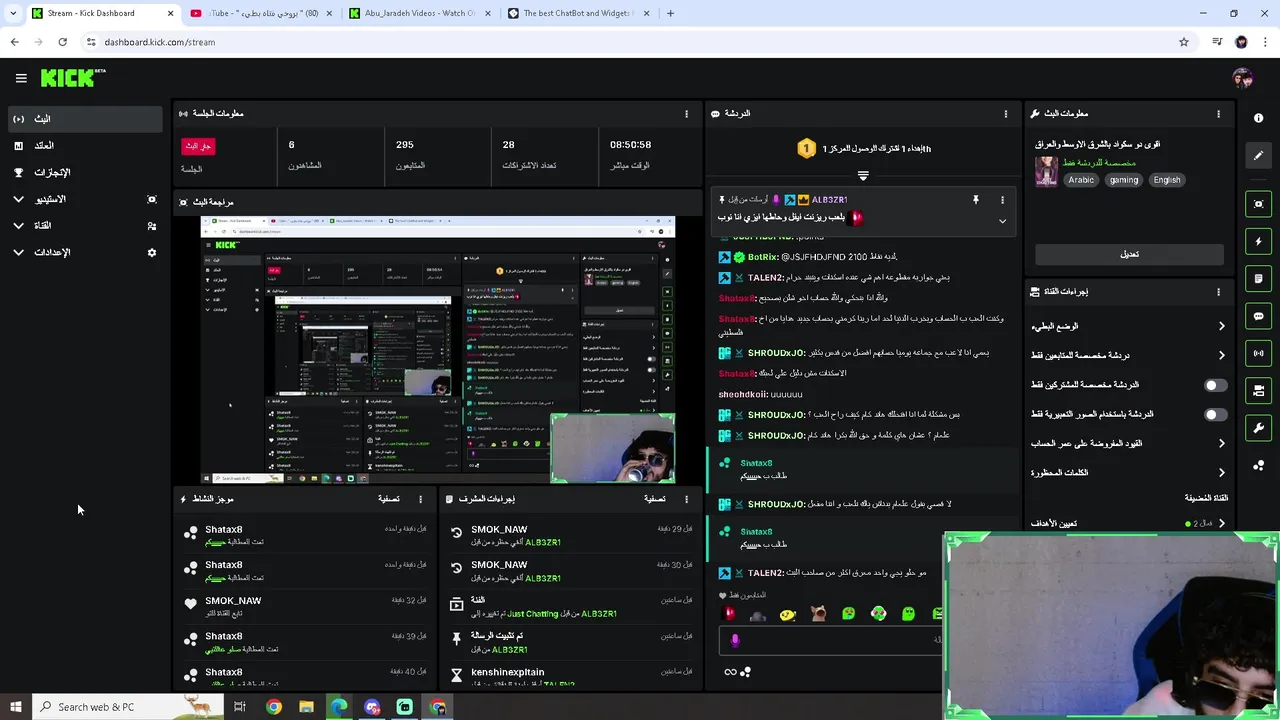Expand account age restrictions chevron
Image resolution: width=1280 pixels, height=720 pixels.
(x=1221, y=443)
